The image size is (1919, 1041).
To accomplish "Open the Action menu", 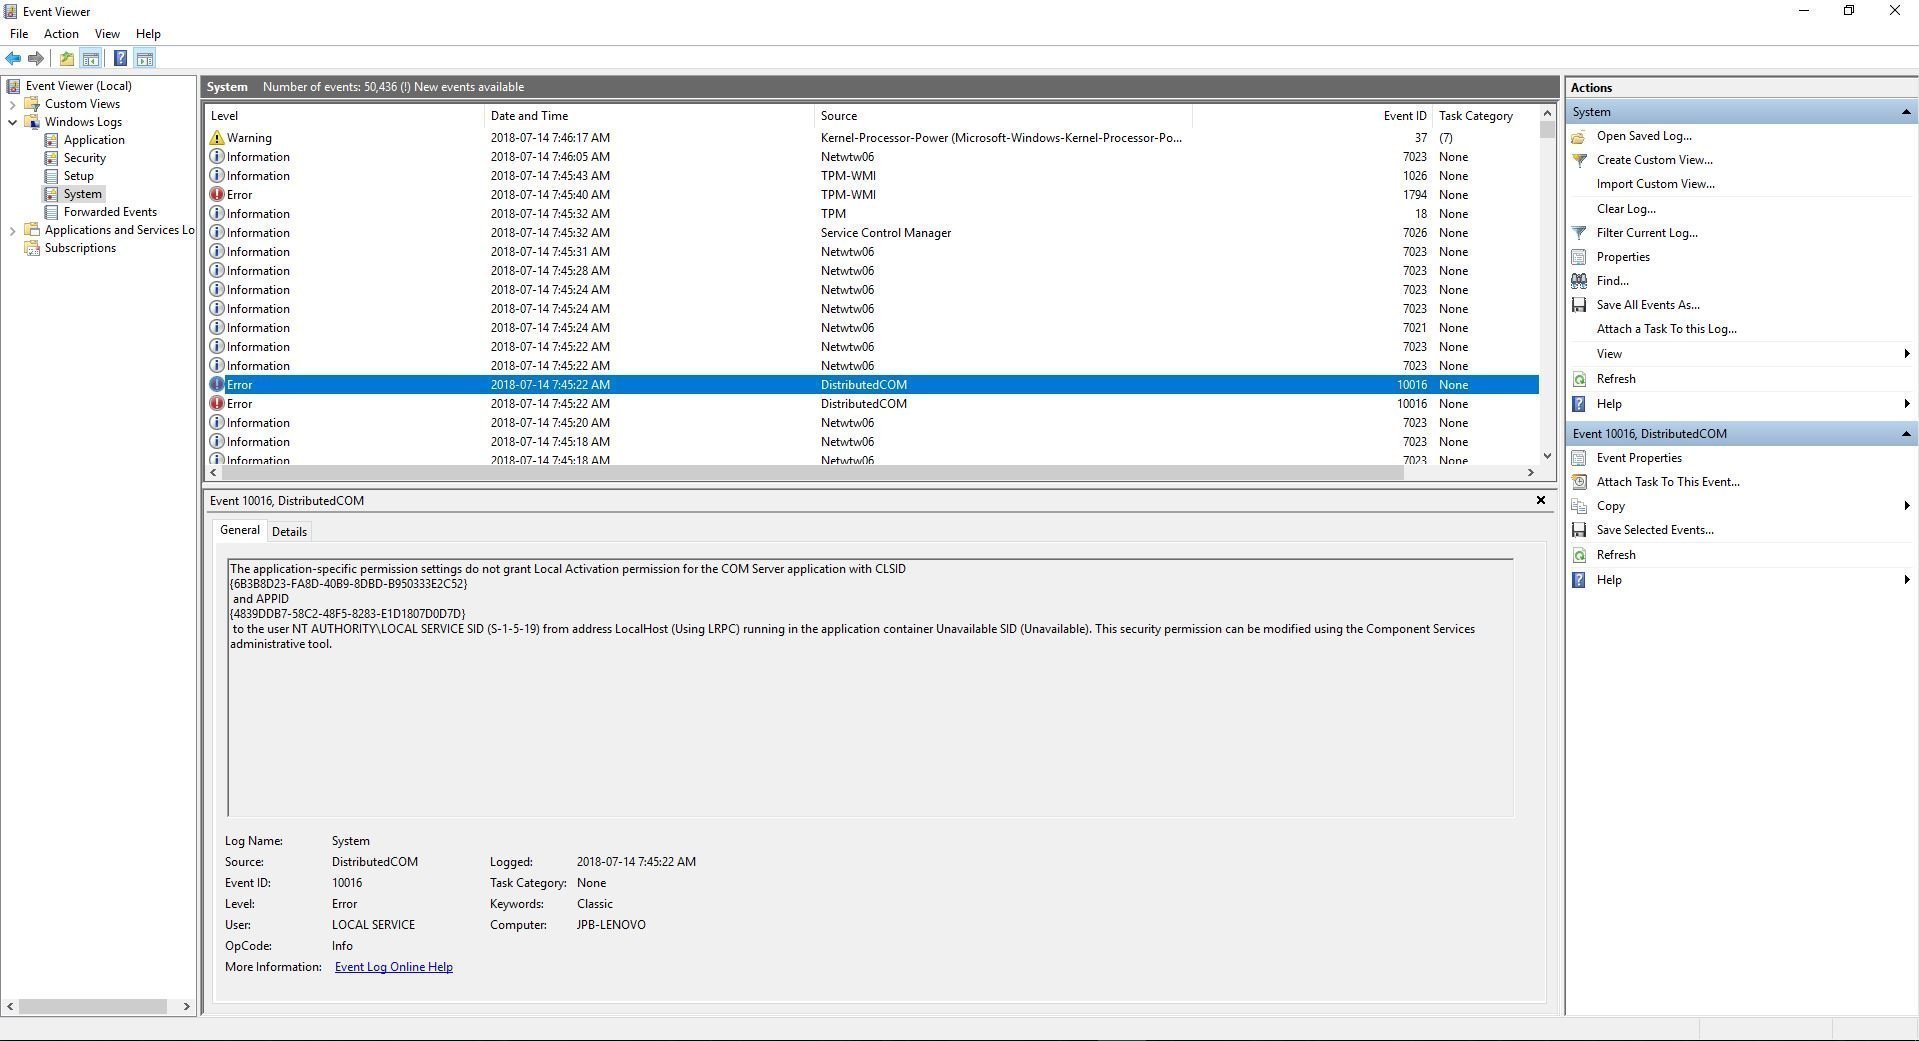I will click(x=61, y=33).
